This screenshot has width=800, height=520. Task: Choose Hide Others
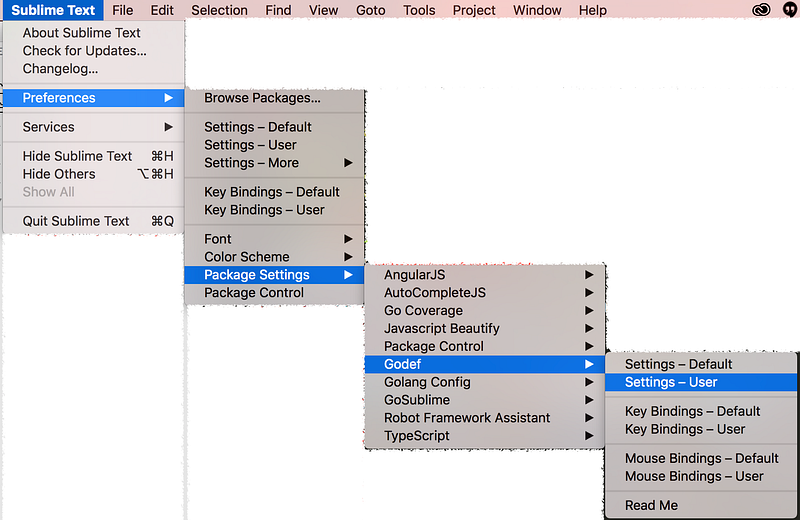(93, 174)
